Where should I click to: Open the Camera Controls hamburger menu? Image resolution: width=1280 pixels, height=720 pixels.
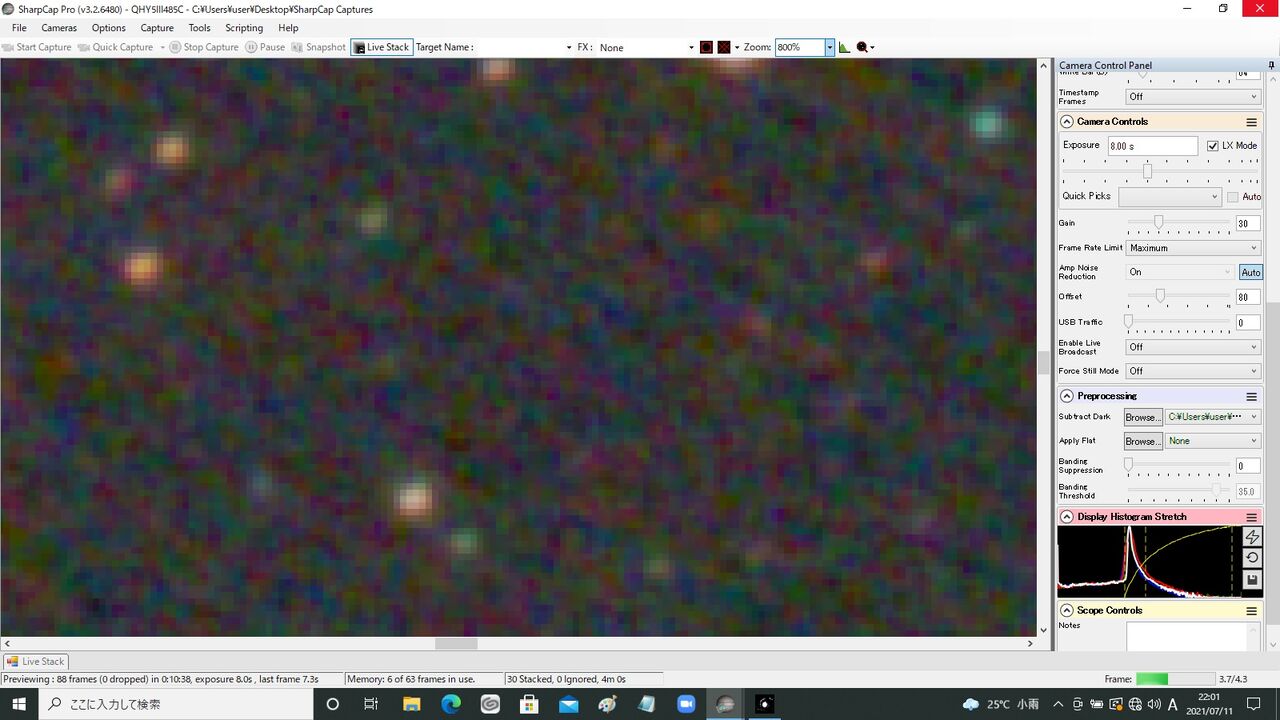(1251, 122)
